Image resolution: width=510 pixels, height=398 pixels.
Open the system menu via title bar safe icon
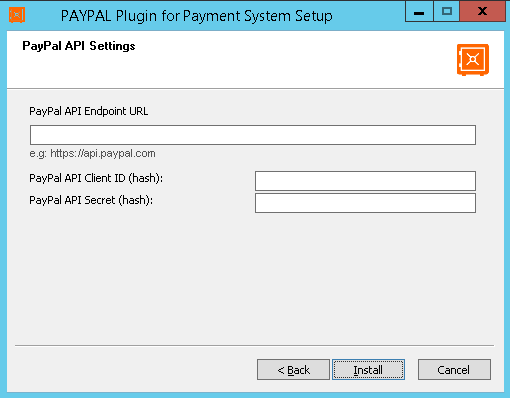click(17, 15)
